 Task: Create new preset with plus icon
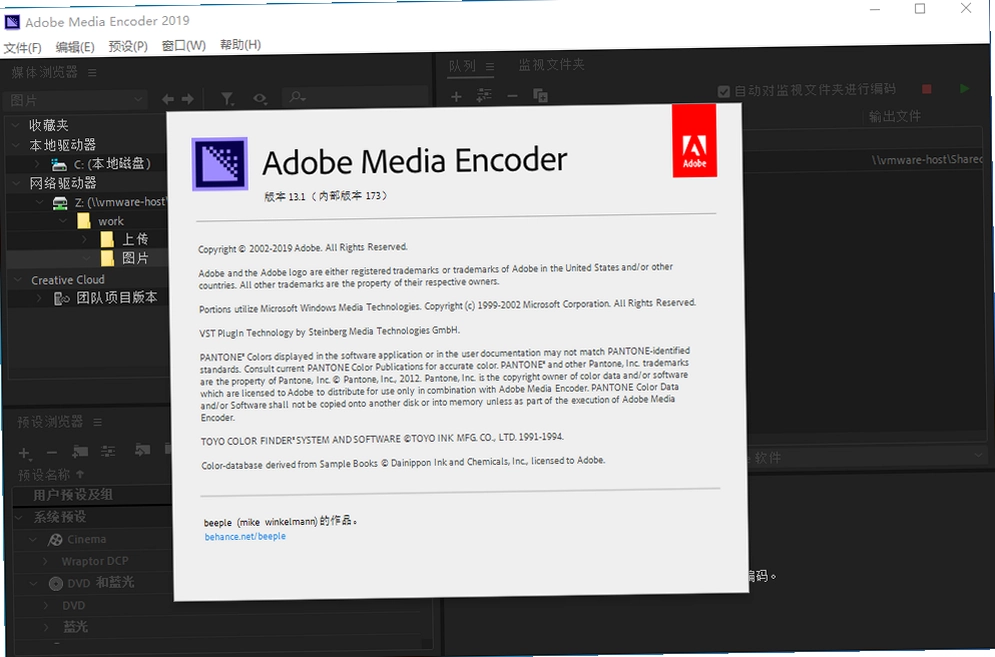point(25,453)
